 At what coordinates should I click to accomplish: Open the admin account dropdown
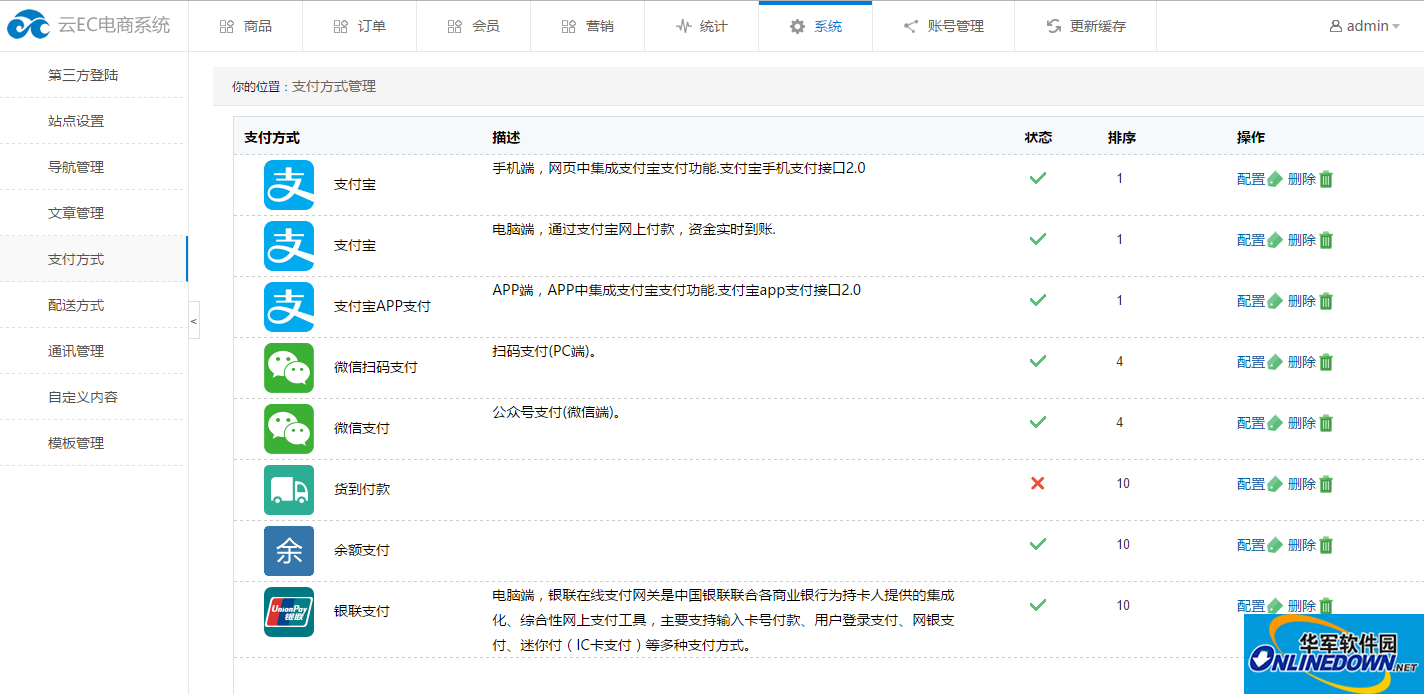(1364, 25)
